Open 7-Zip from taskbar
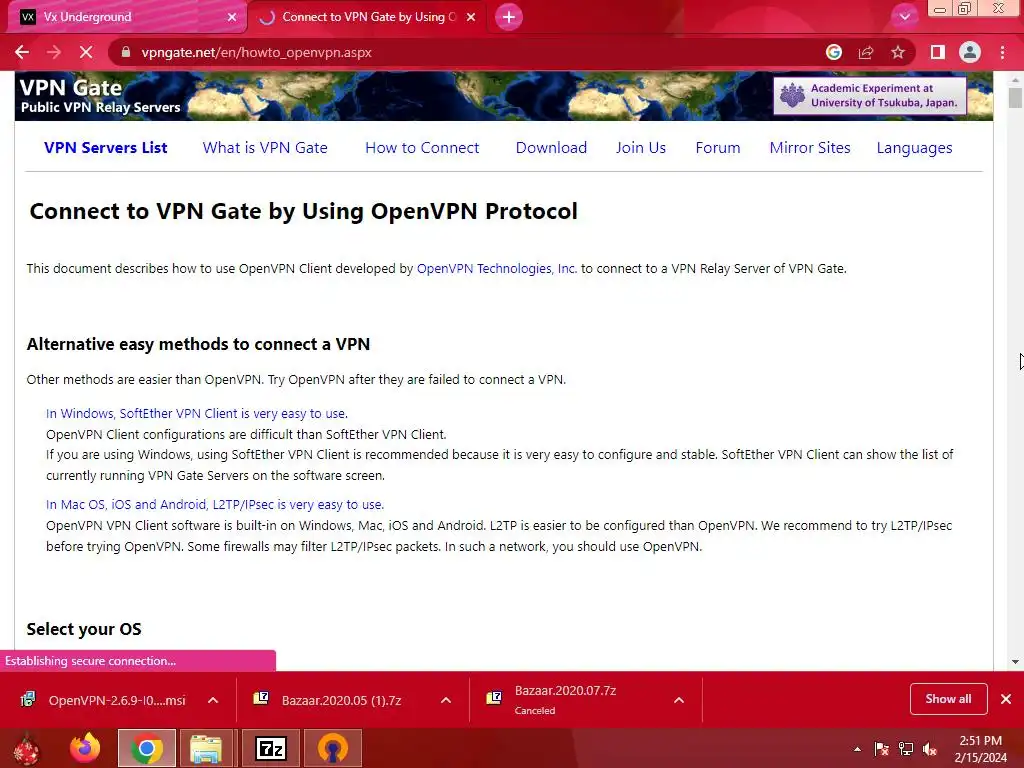1024x768 pixels. pos(271,748)
